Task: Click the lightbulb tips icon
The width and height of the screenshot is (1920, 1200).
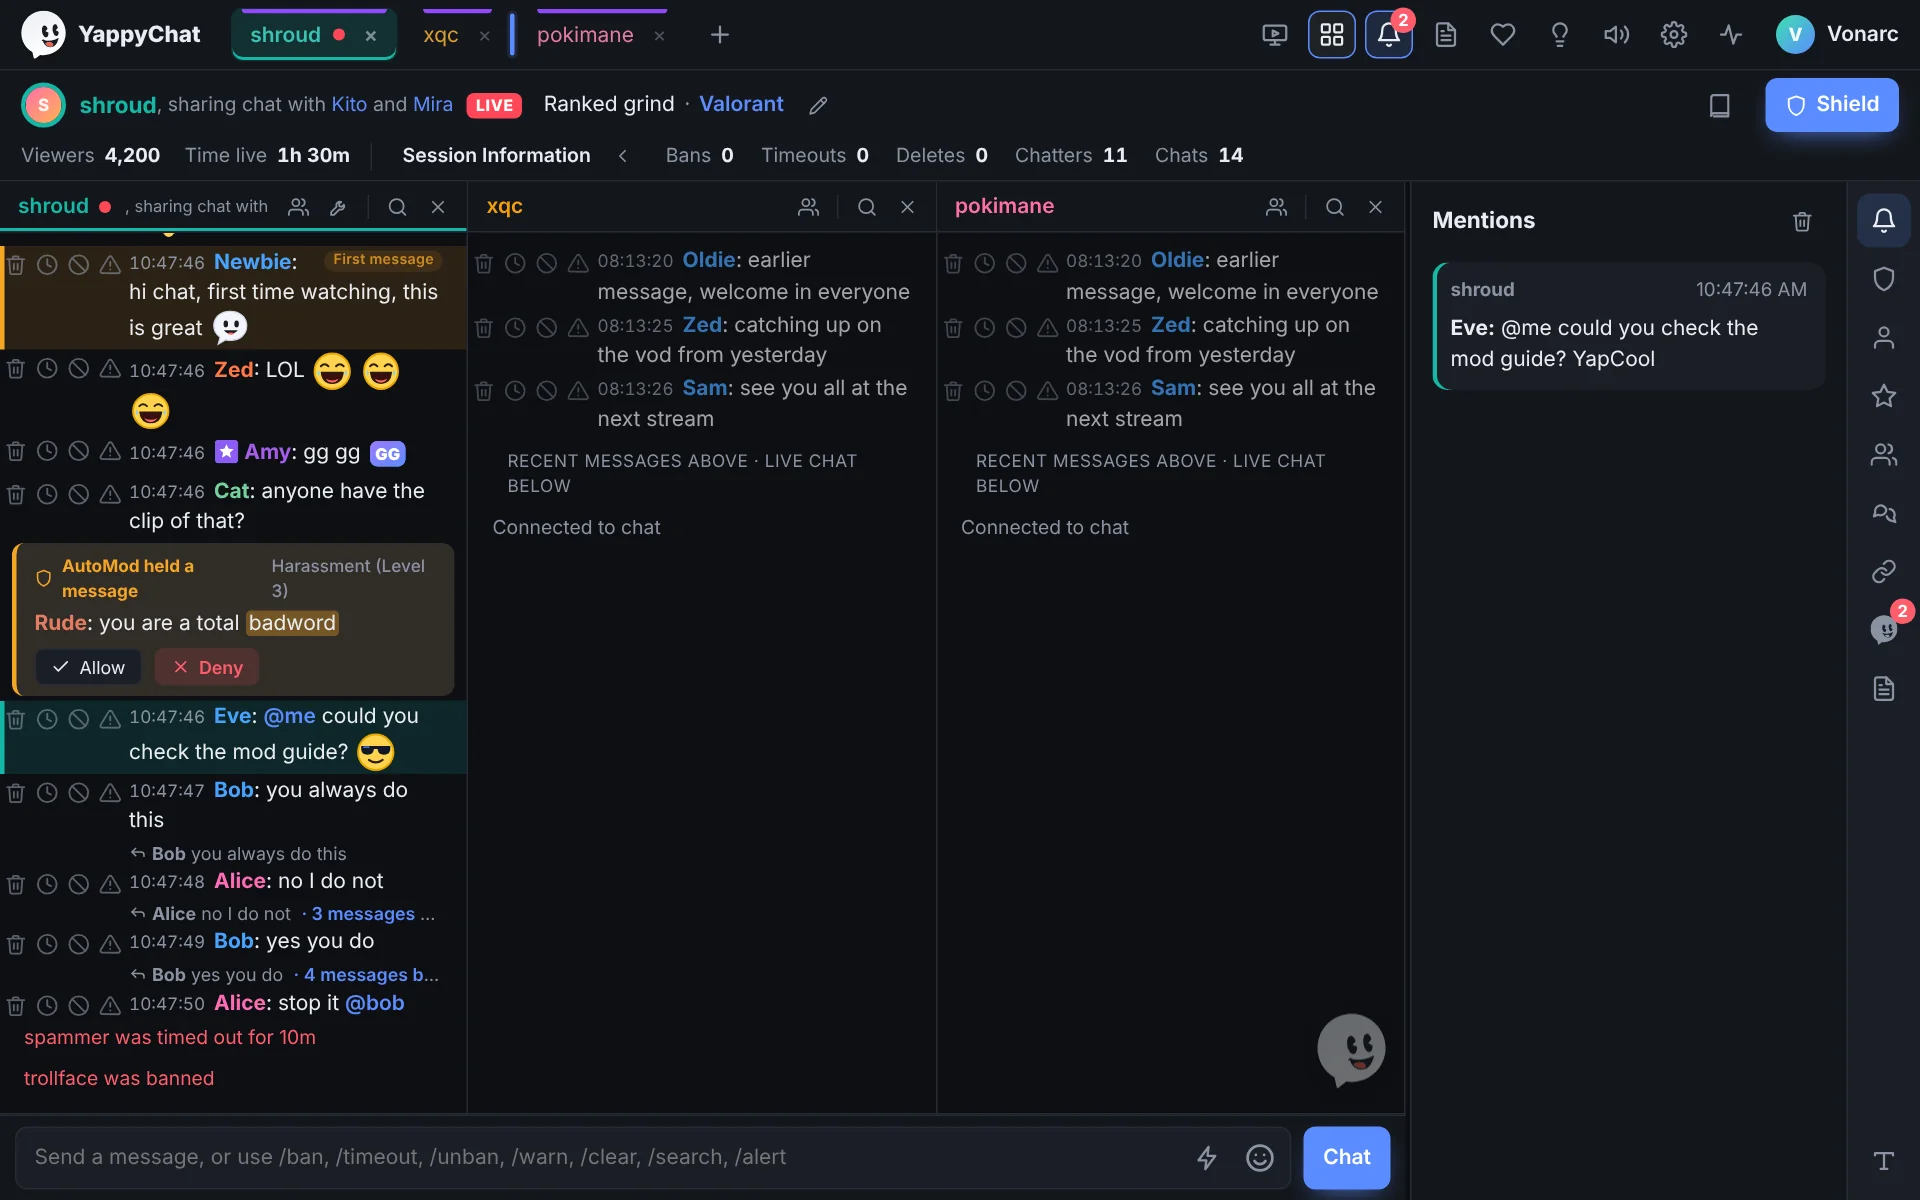Action: tap(1559, 35)
